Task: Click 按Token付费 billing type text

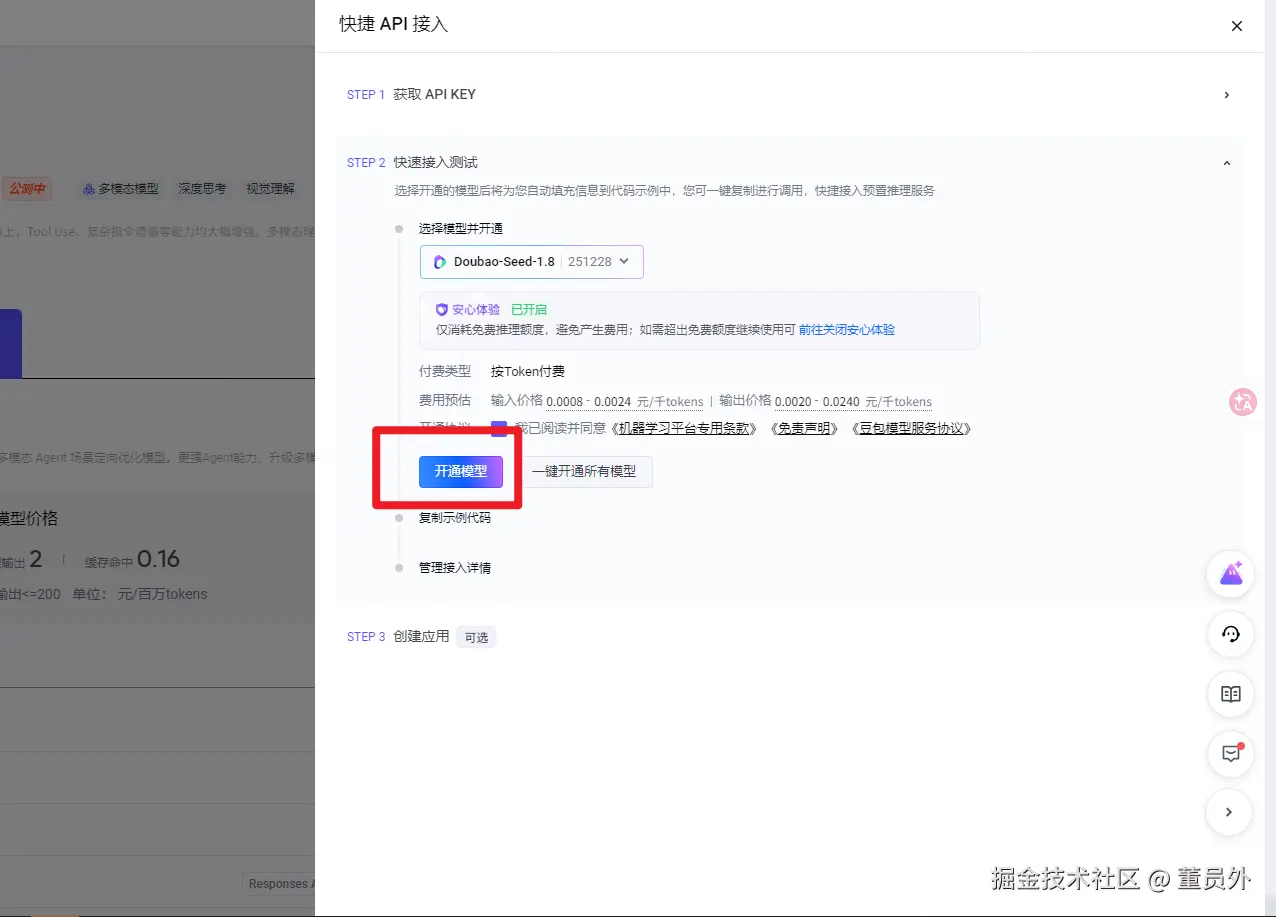Action: pyautogui.click(x=528, y=371)
